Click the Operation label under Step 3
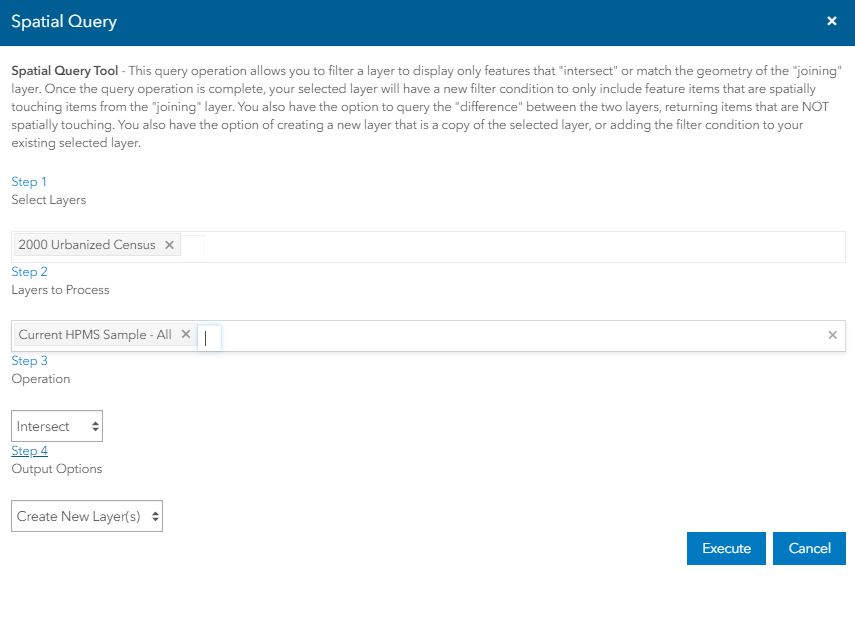Viewport: 855px width, 621px height. 41,379
